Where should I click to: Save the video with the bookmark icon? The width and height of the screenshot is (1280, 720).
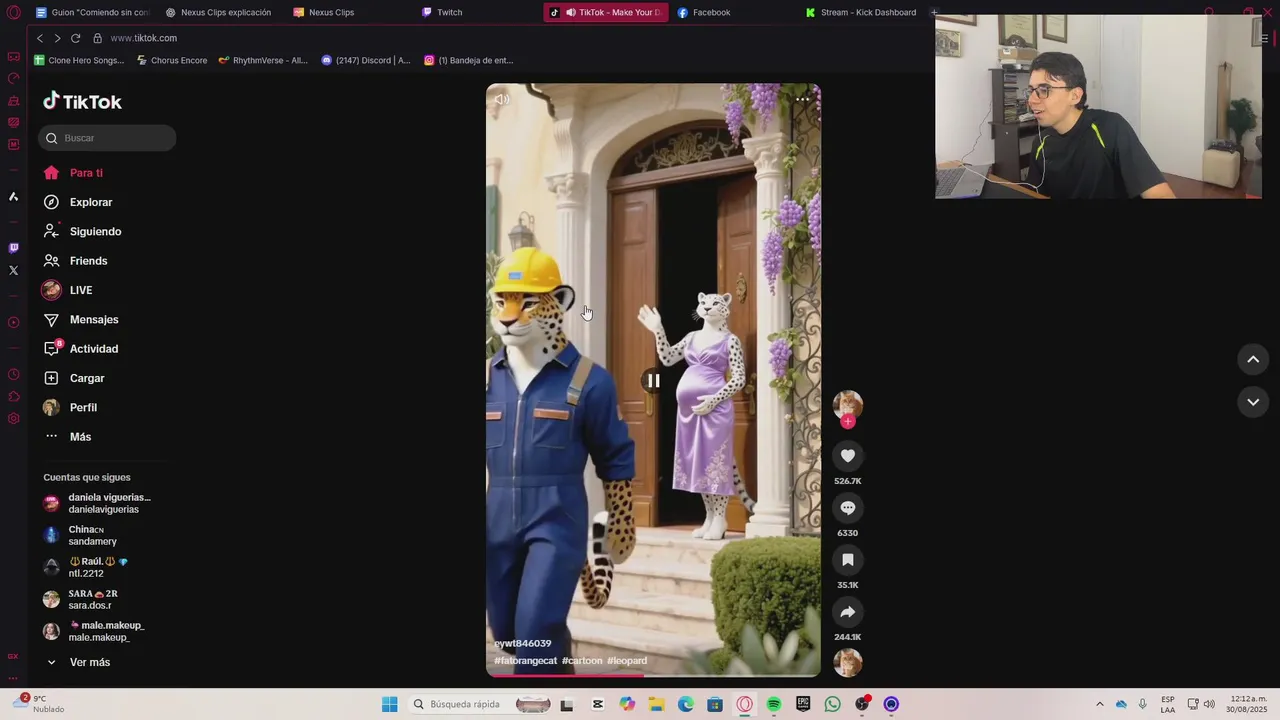tap(848, 560)
